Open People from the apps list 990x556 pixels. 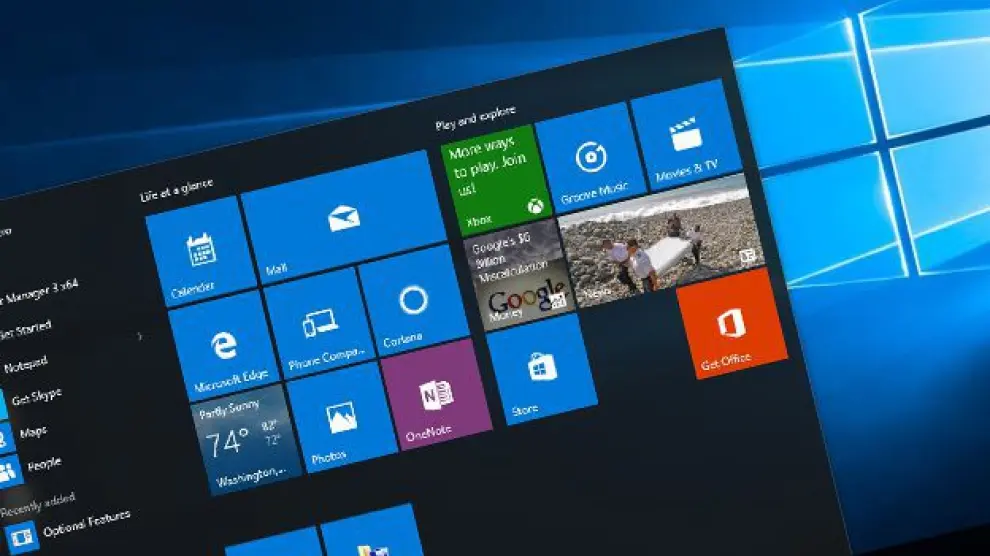[x=43, y=464]
